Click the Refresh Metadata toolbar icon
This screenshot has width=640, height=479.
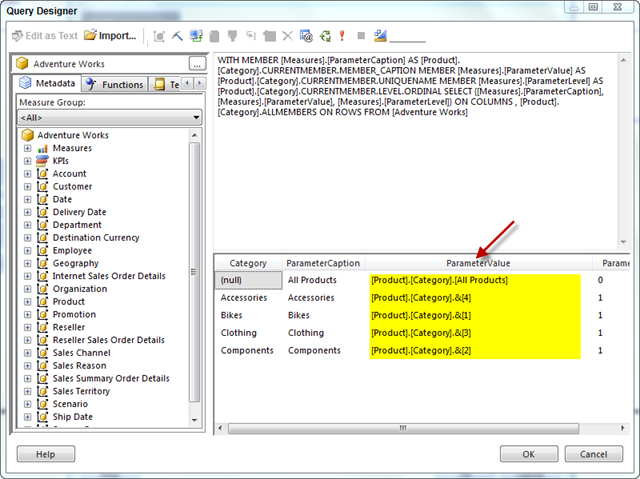click(196, 36)
